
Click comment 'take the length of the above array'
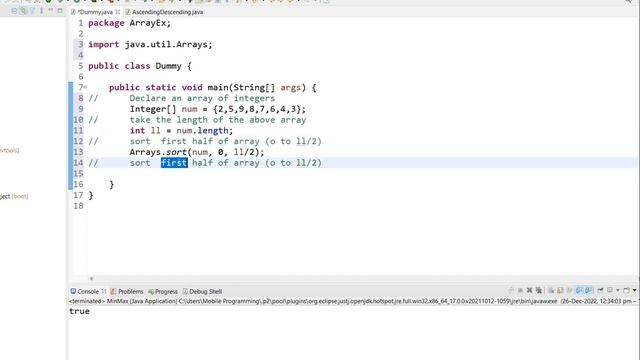click(x=218, y=120)
